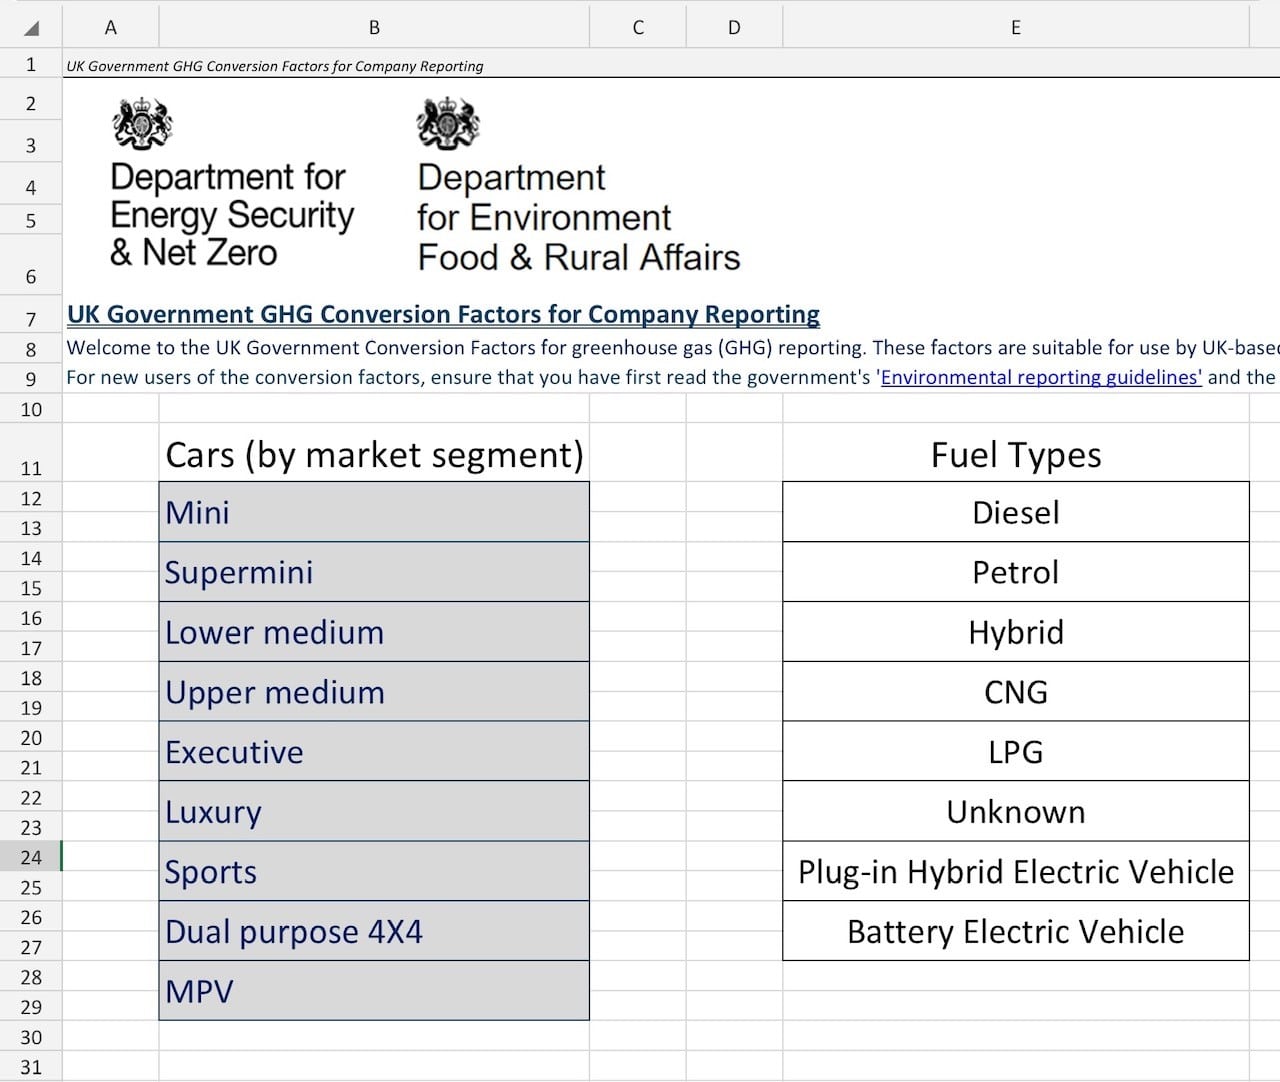This screenshot has height=1082, width=1280.
Task: Select the 'Executive' cell
Action: 374,752
